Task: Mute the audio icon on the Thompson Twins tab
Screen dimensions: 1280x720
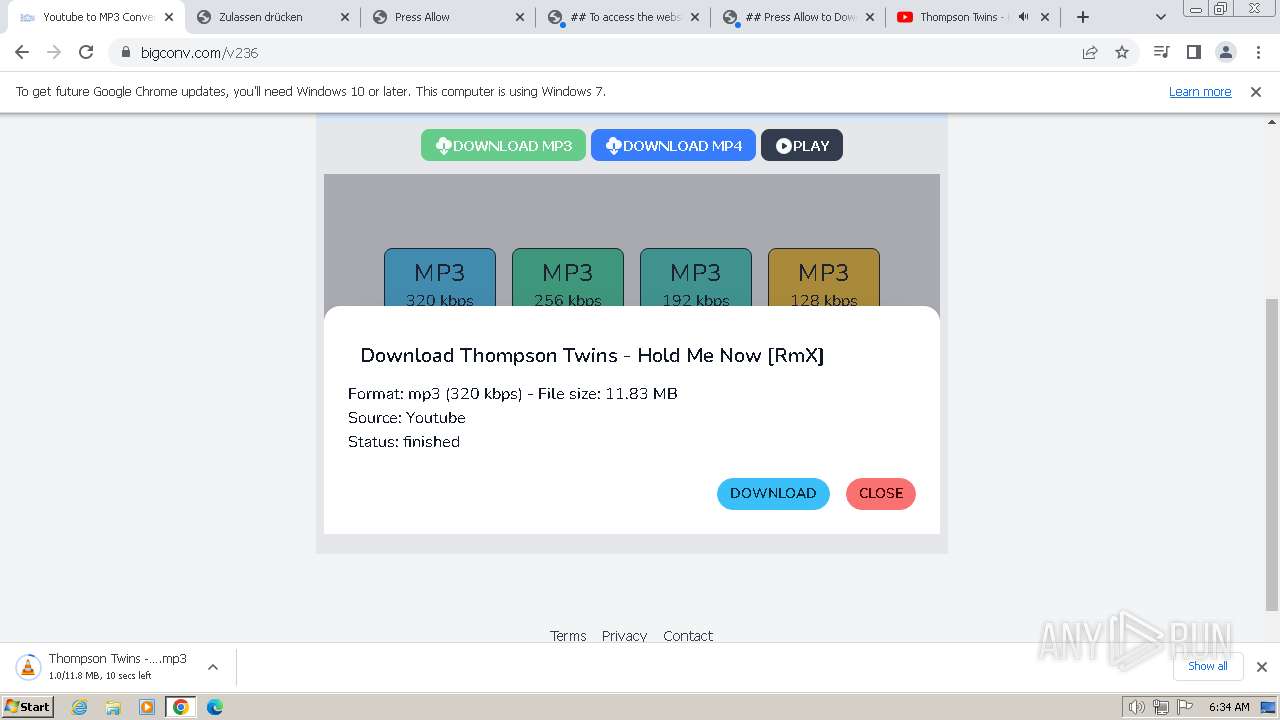Action: point(1023,17)
